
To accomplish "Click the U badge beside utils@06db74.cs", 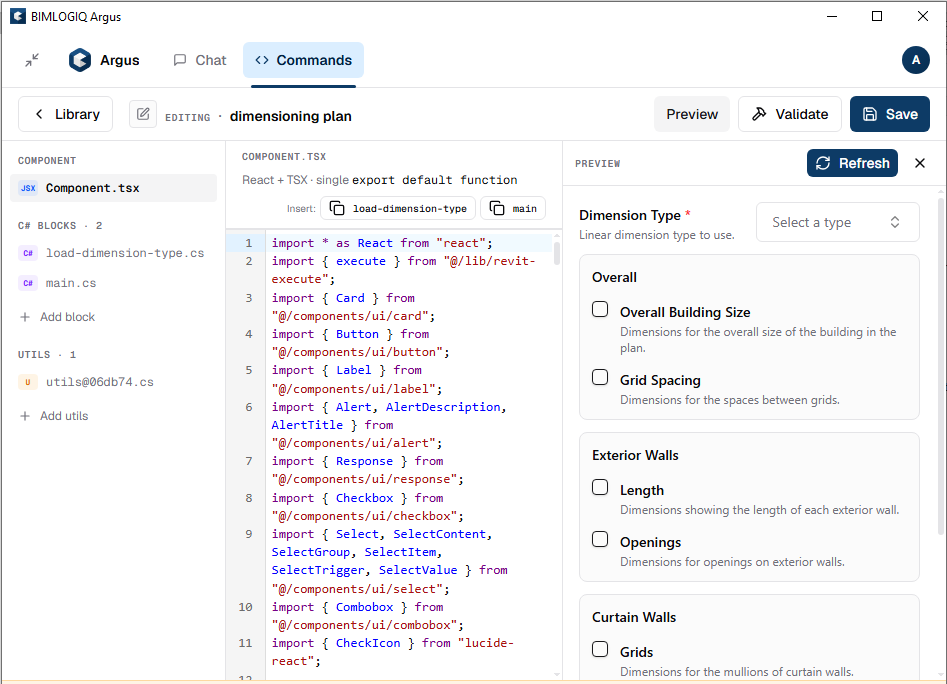I will coord(28,382).
